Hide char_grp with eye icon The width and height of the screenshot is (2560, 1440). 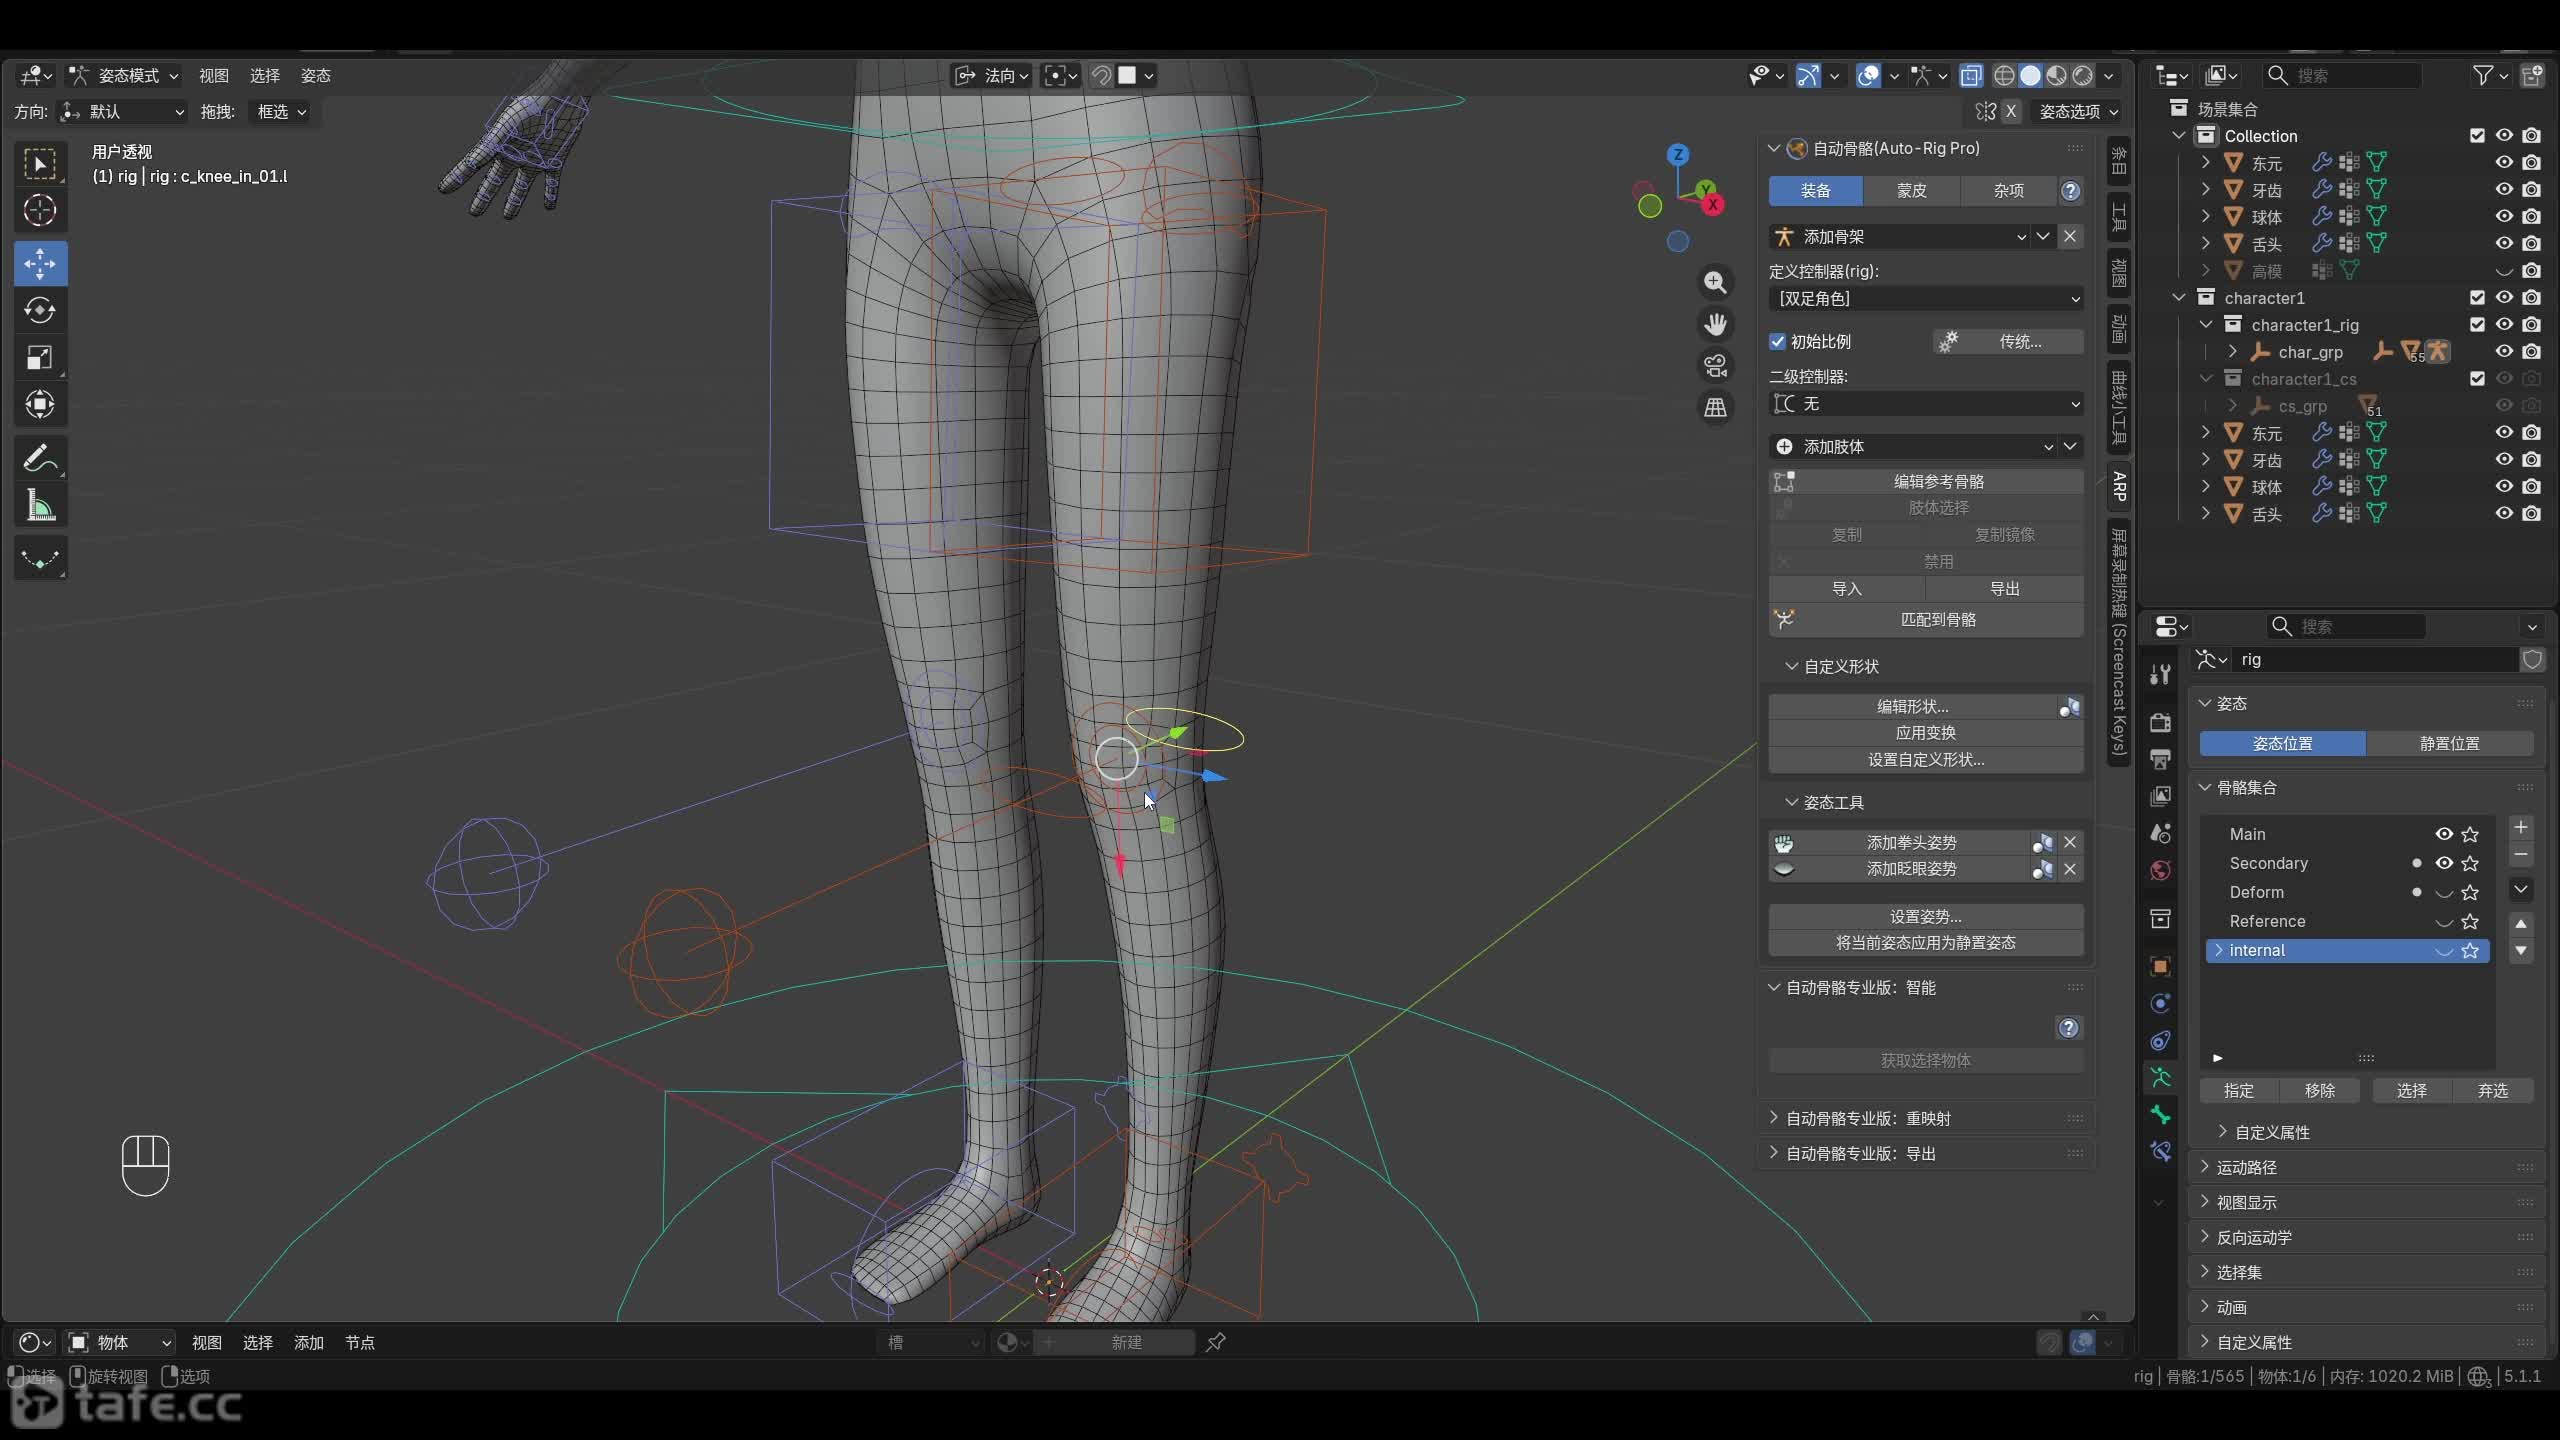(2504, 352)
